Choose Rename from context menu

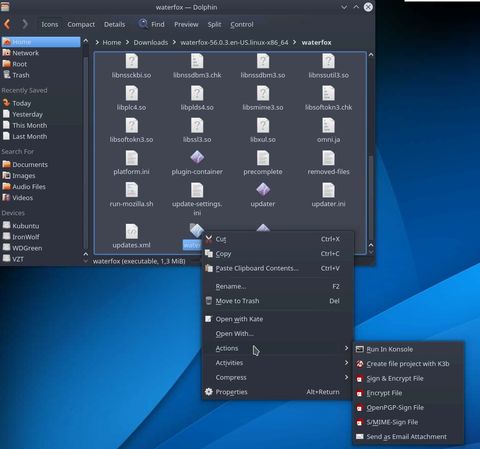point(278,286)
